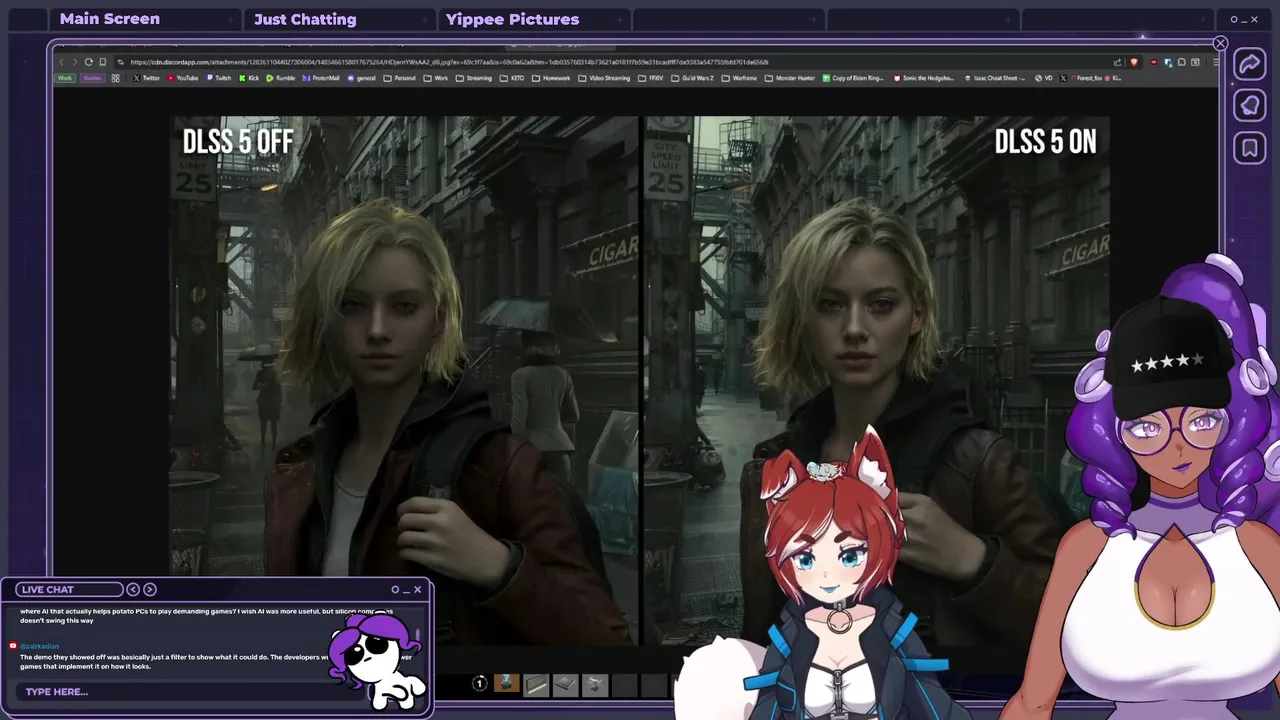Screen dimensions: 1280x720
Task: Expand the Warframe bookmarks folder
Action: coord(739,78)
